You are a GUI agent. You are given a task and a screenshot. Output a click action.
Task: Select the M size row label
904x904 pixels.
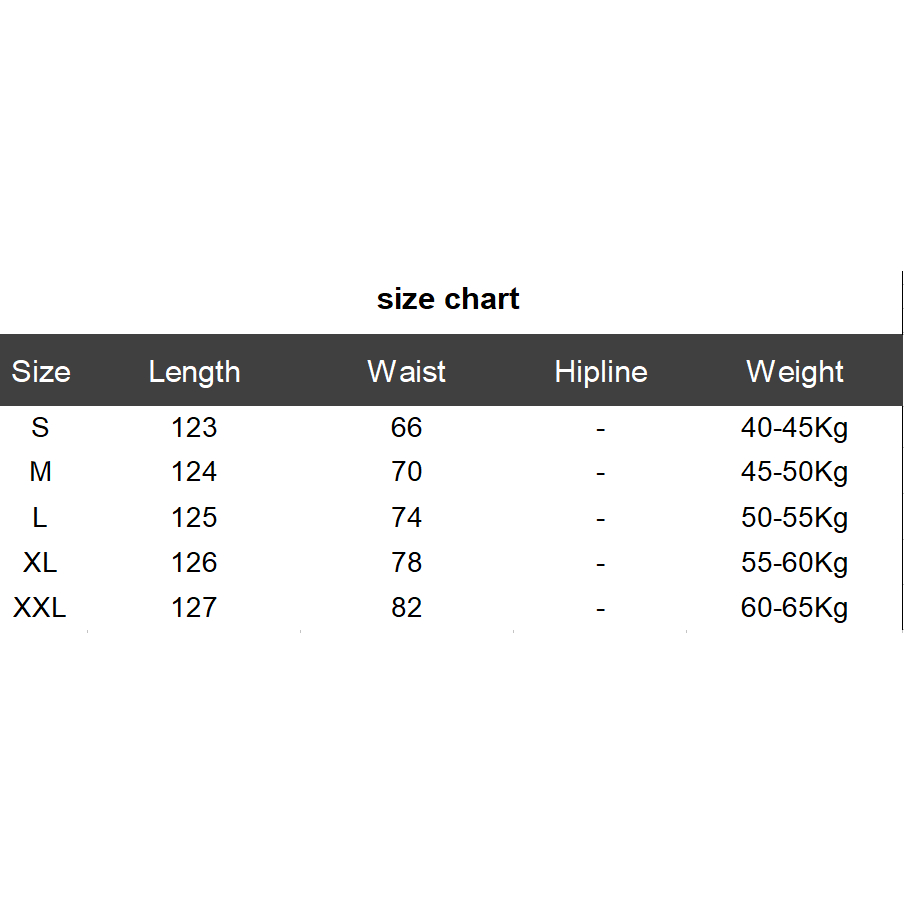coord(40,472)
